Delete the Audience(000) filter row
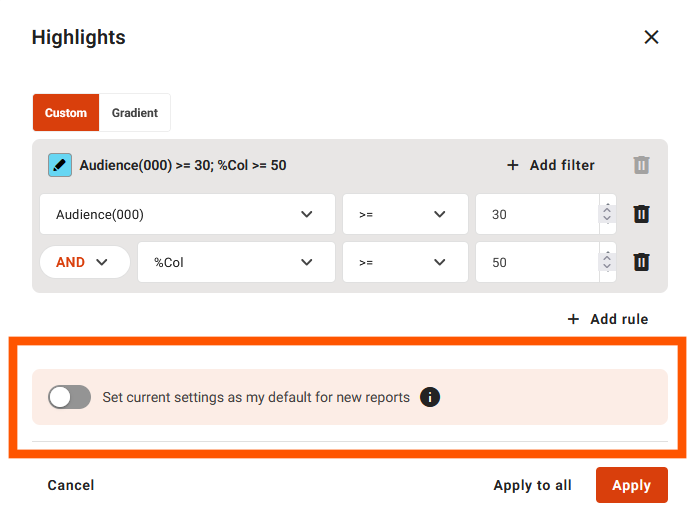 click(x=642, y=214)
